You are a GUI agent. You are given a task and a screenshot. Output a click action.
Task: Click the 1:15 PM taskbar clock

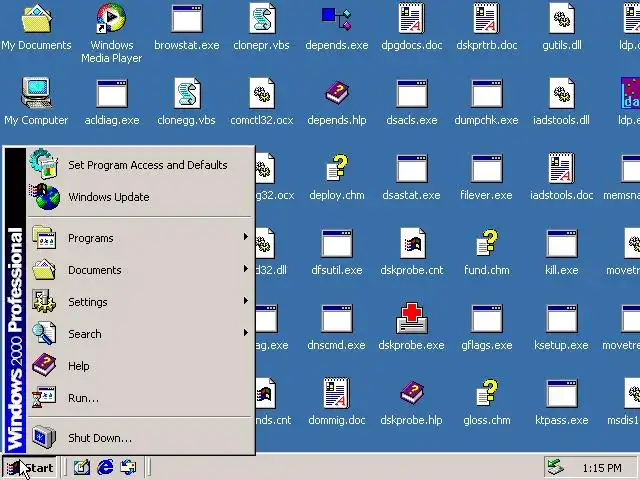coord(602,468)
